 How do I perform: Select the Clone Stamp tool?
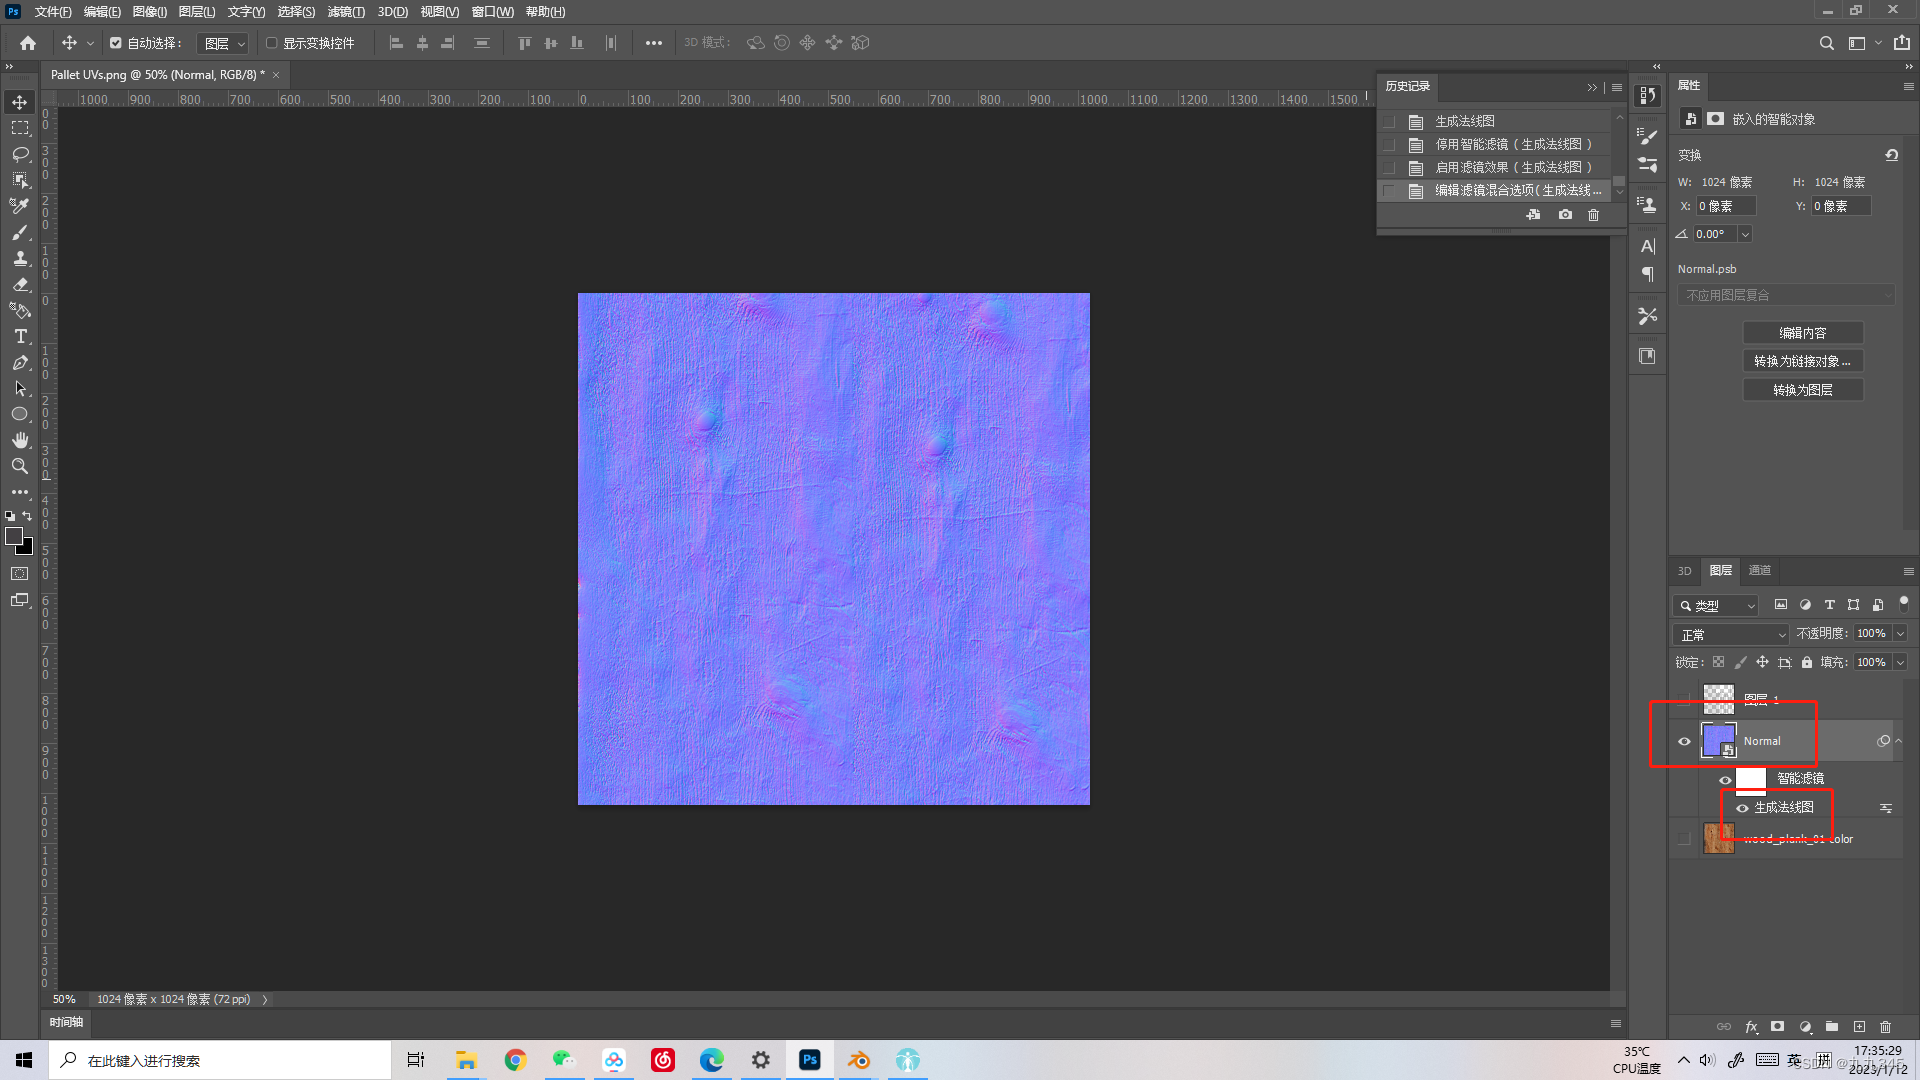click(x=20, y=258)
